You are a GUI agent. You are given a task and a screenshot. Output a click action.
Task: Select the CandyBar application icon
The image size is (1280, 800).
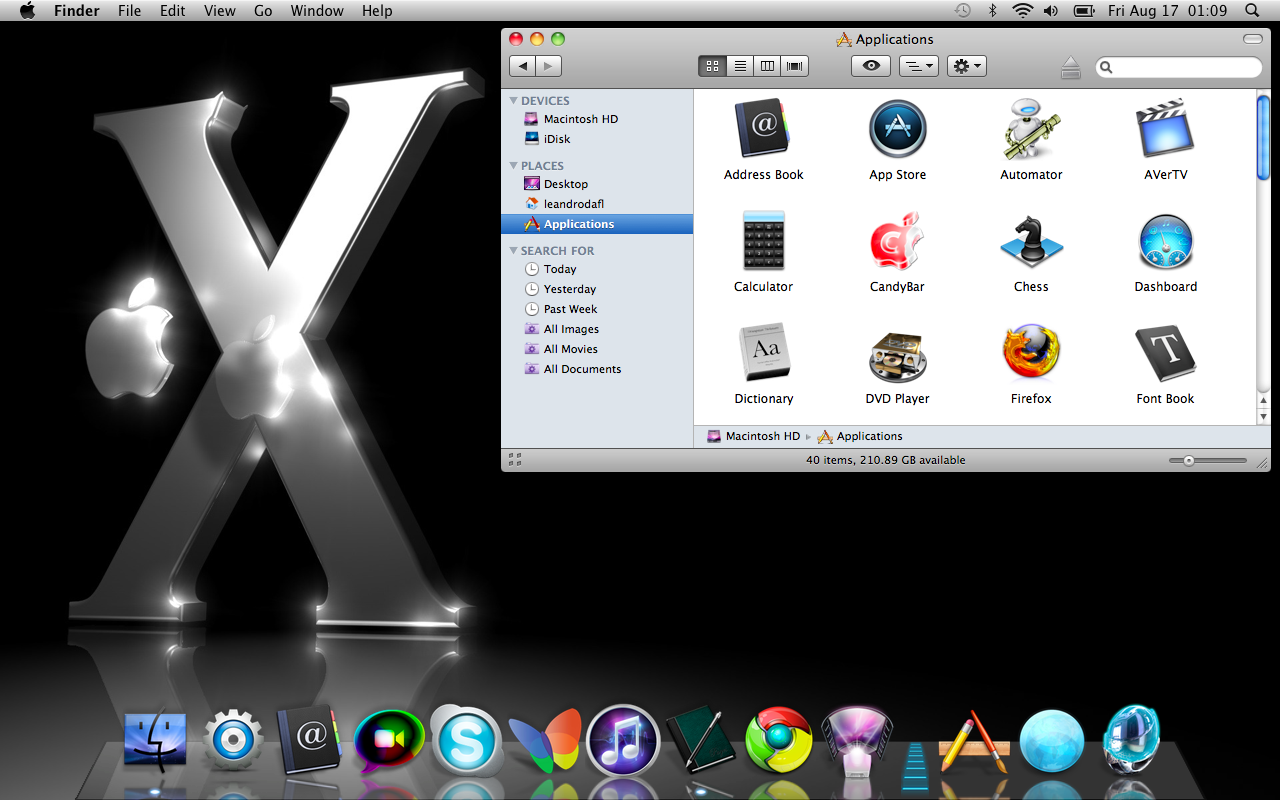tap(897, 242)
